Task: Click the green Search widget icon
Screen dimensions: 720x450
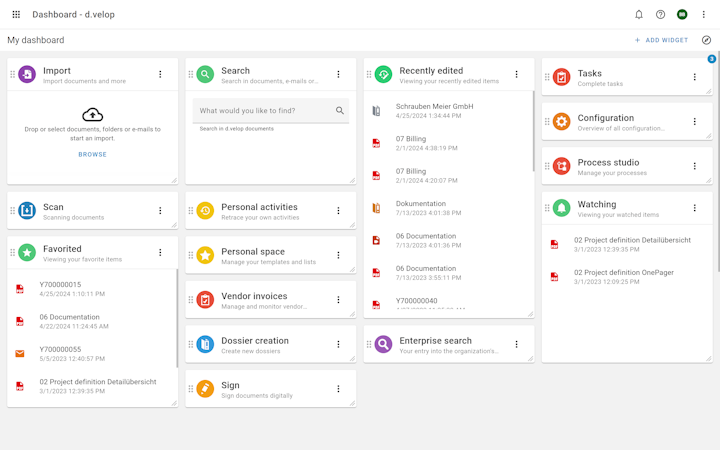Action: click(x=205, y=74)
